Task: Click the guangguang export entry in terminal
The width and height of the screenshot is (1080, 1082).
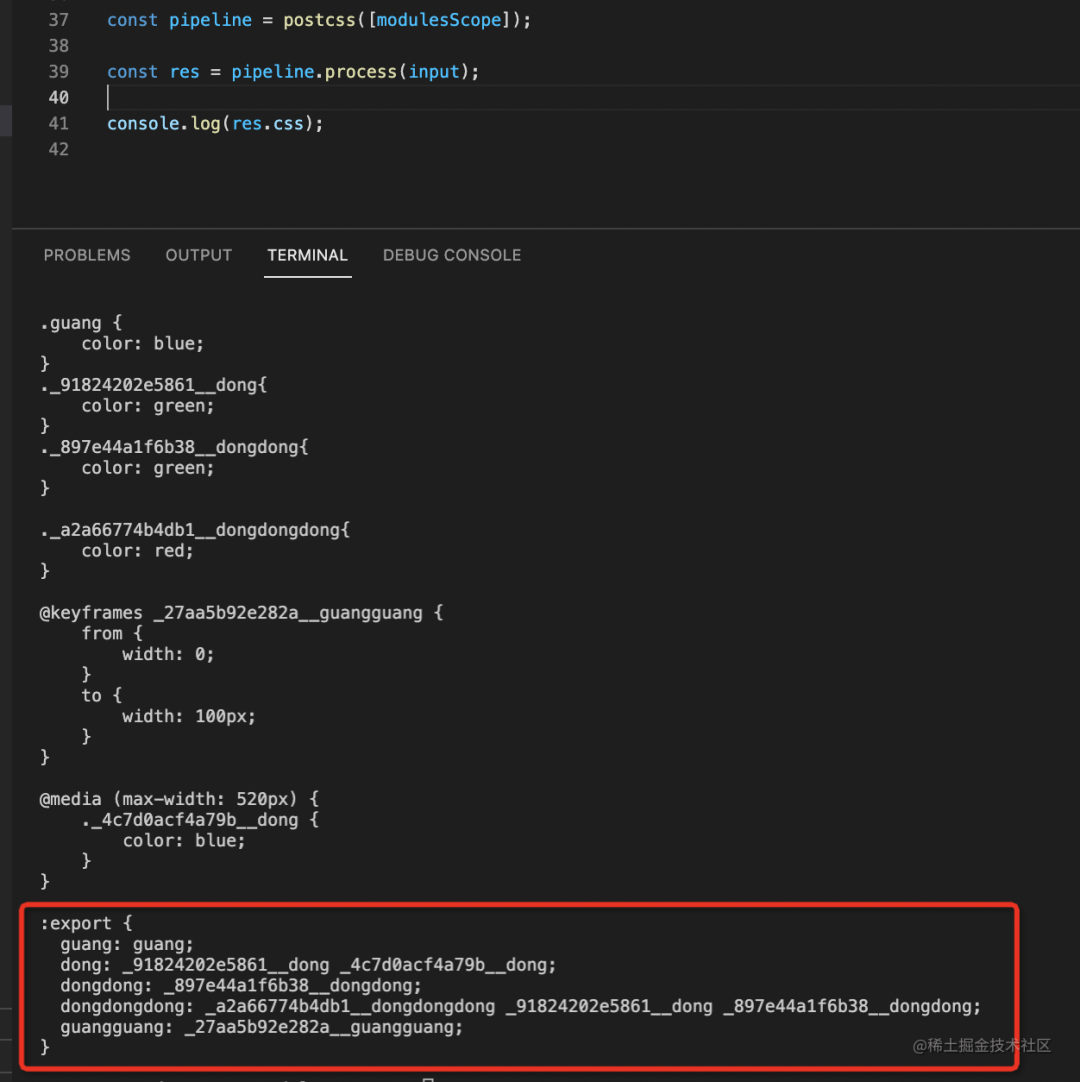Action: (261, 1027)
